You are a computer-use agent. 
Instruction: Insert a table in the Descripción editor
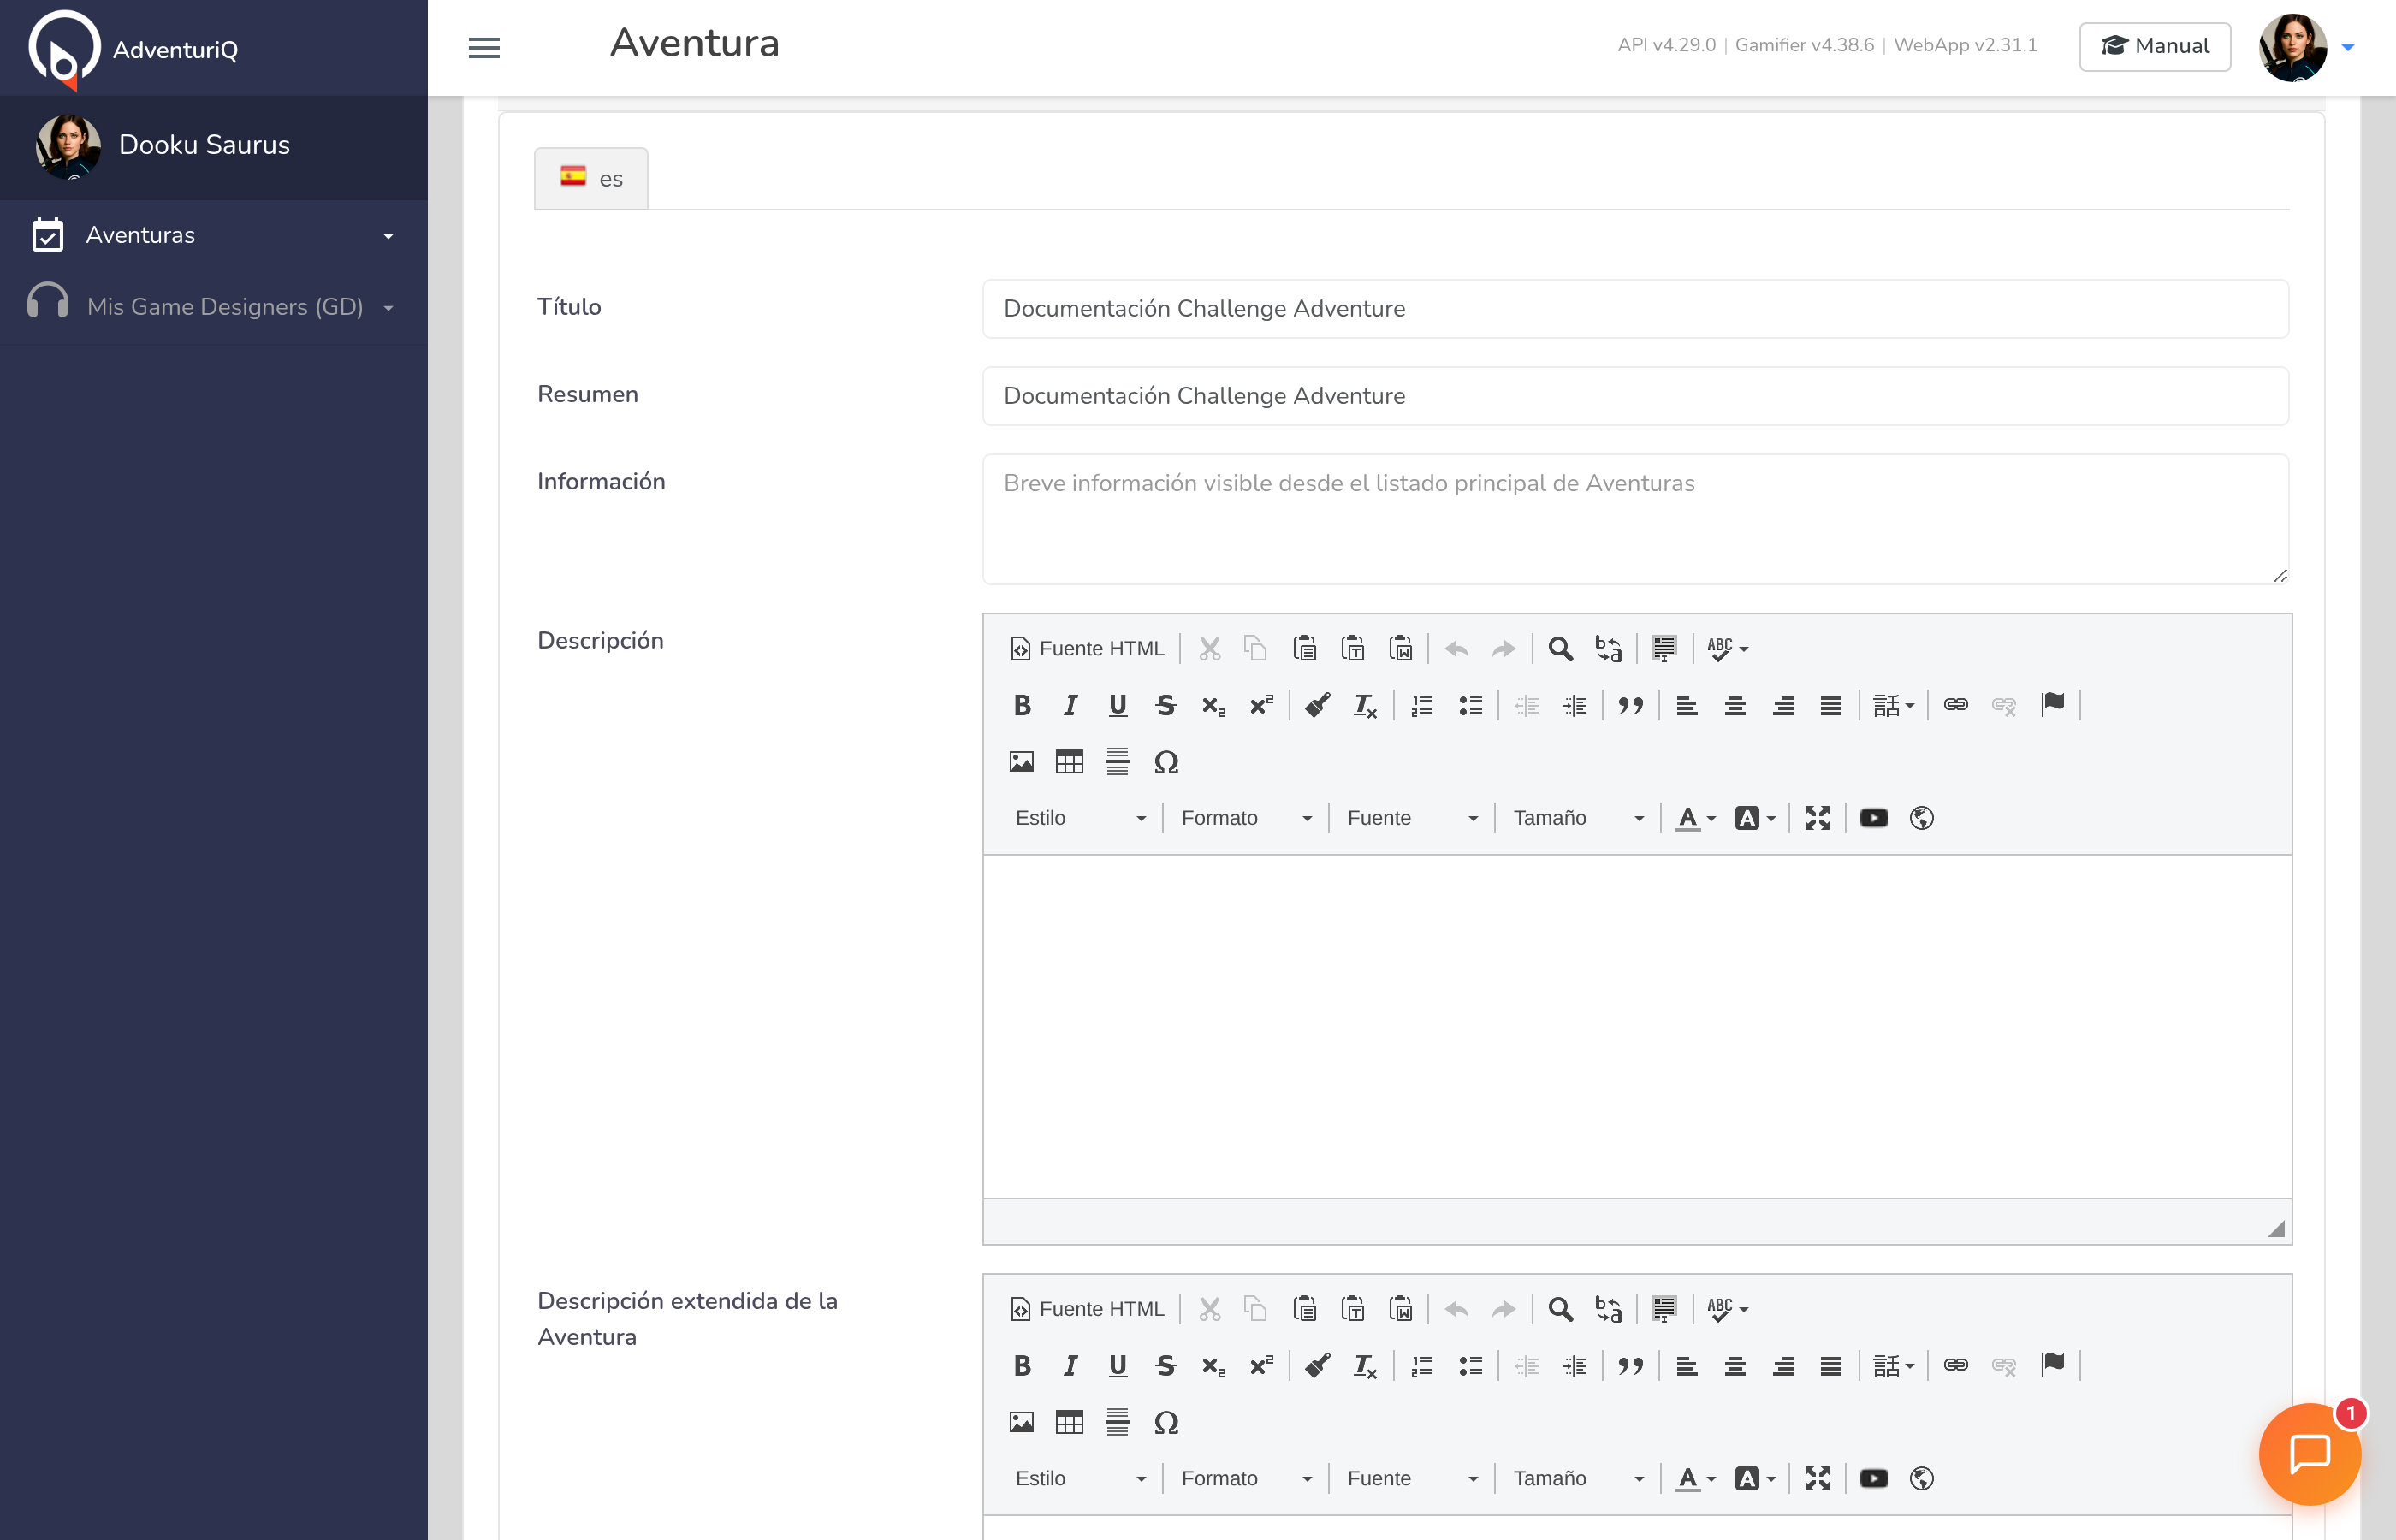pos(1069,762)
